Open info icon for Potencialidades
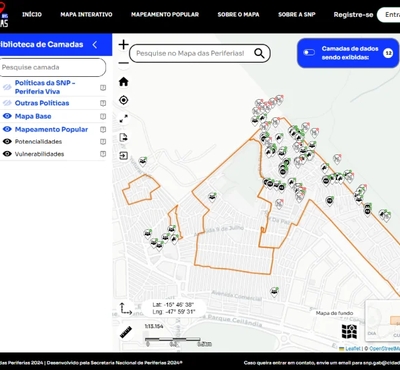This screenshot has height=370, width=400. click(103, 142)
